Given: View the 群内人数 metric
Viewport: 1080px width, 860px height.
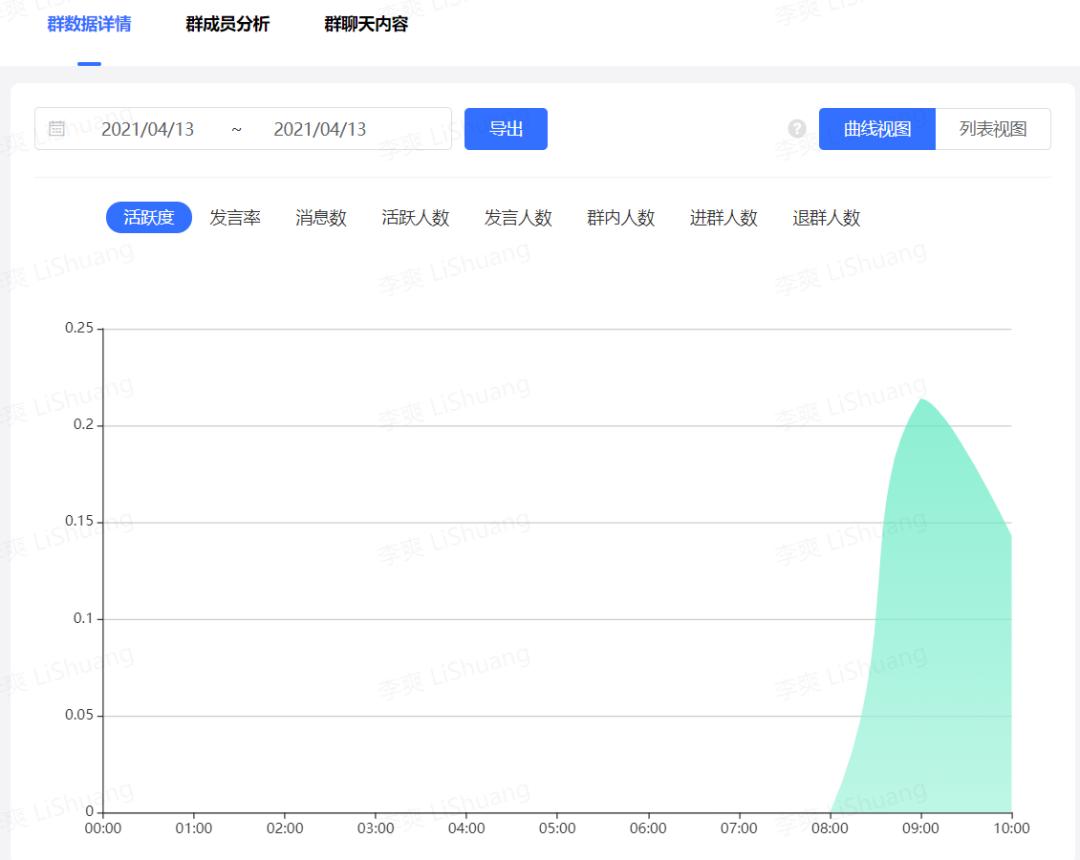Looking at the screenshot, I should (621, 218).
